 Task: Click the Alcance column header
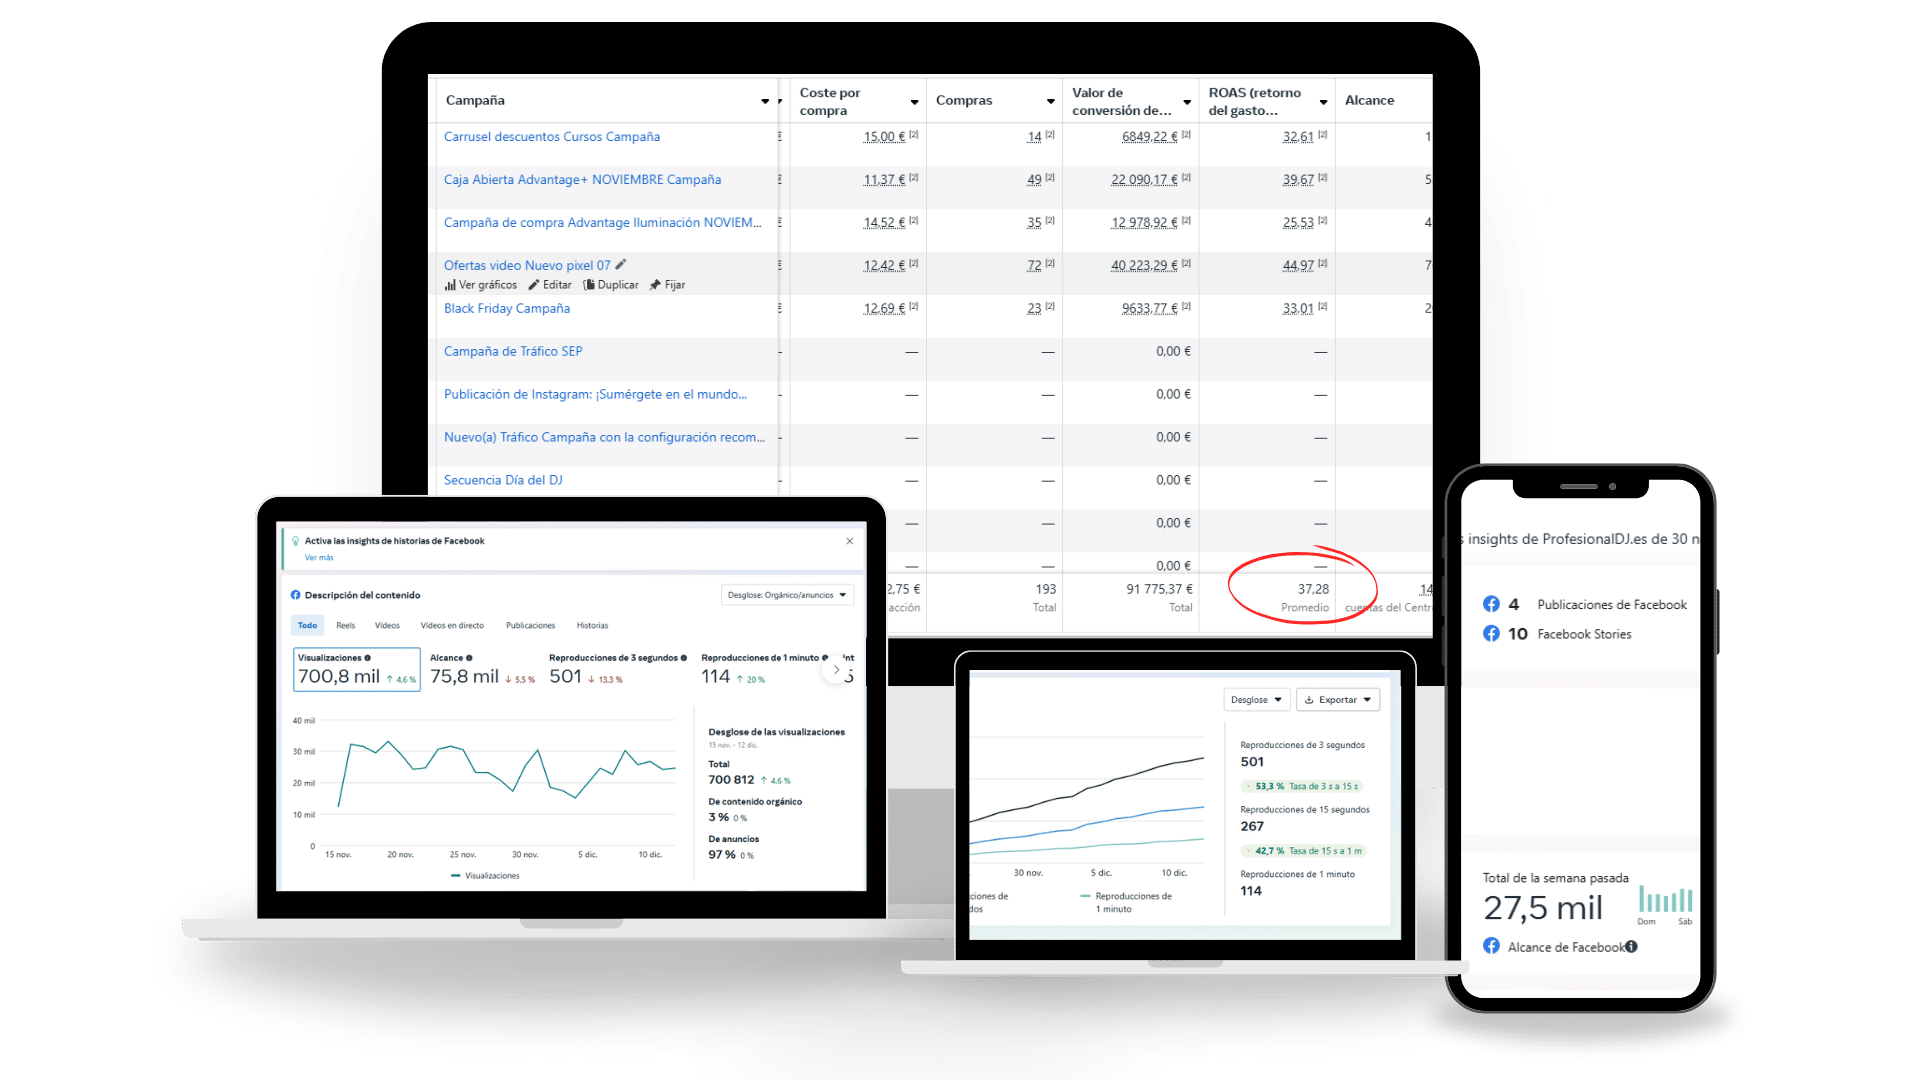[x=1369, y=101]
